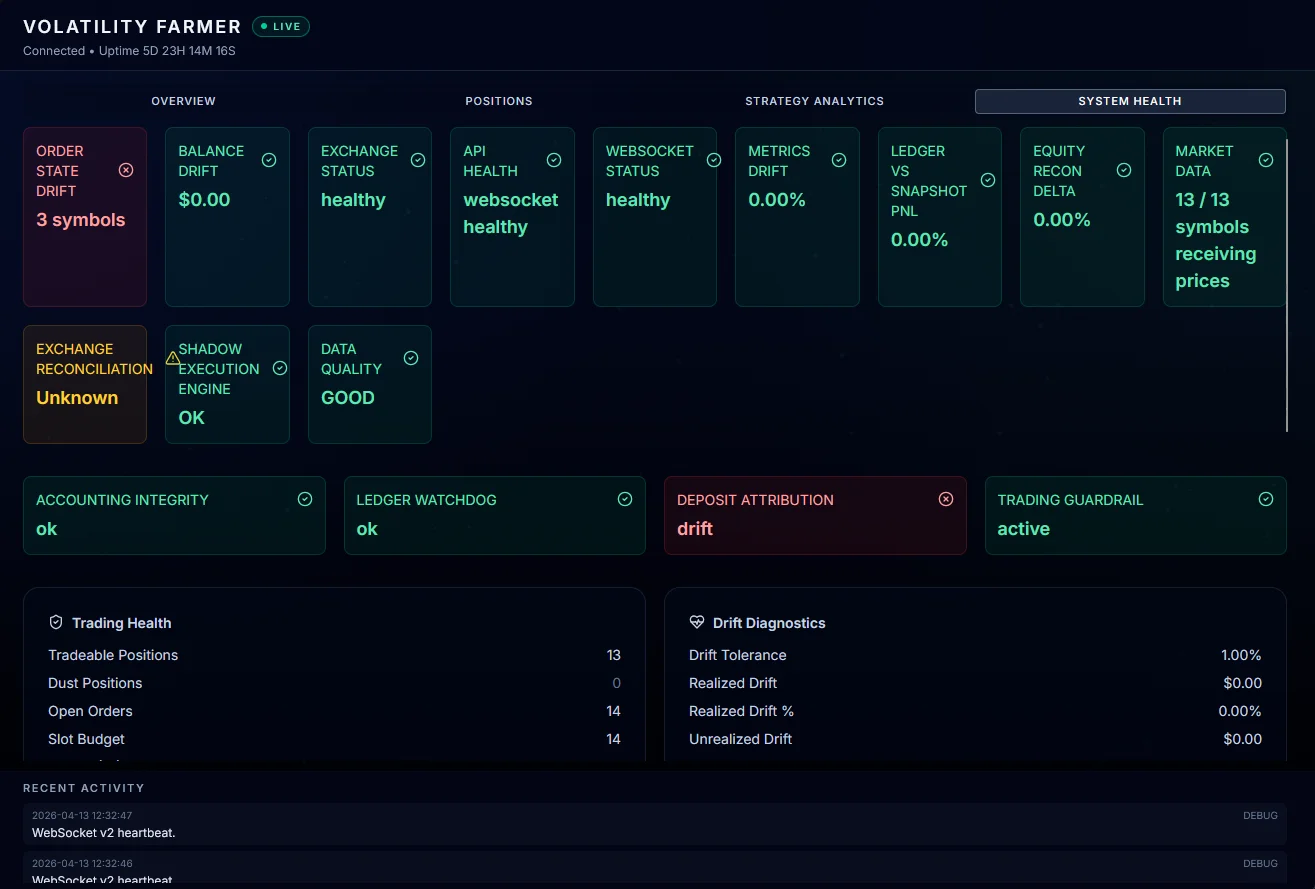Open the Websocket Status healthy card
1315x889 pixels.
click(655, 217)
